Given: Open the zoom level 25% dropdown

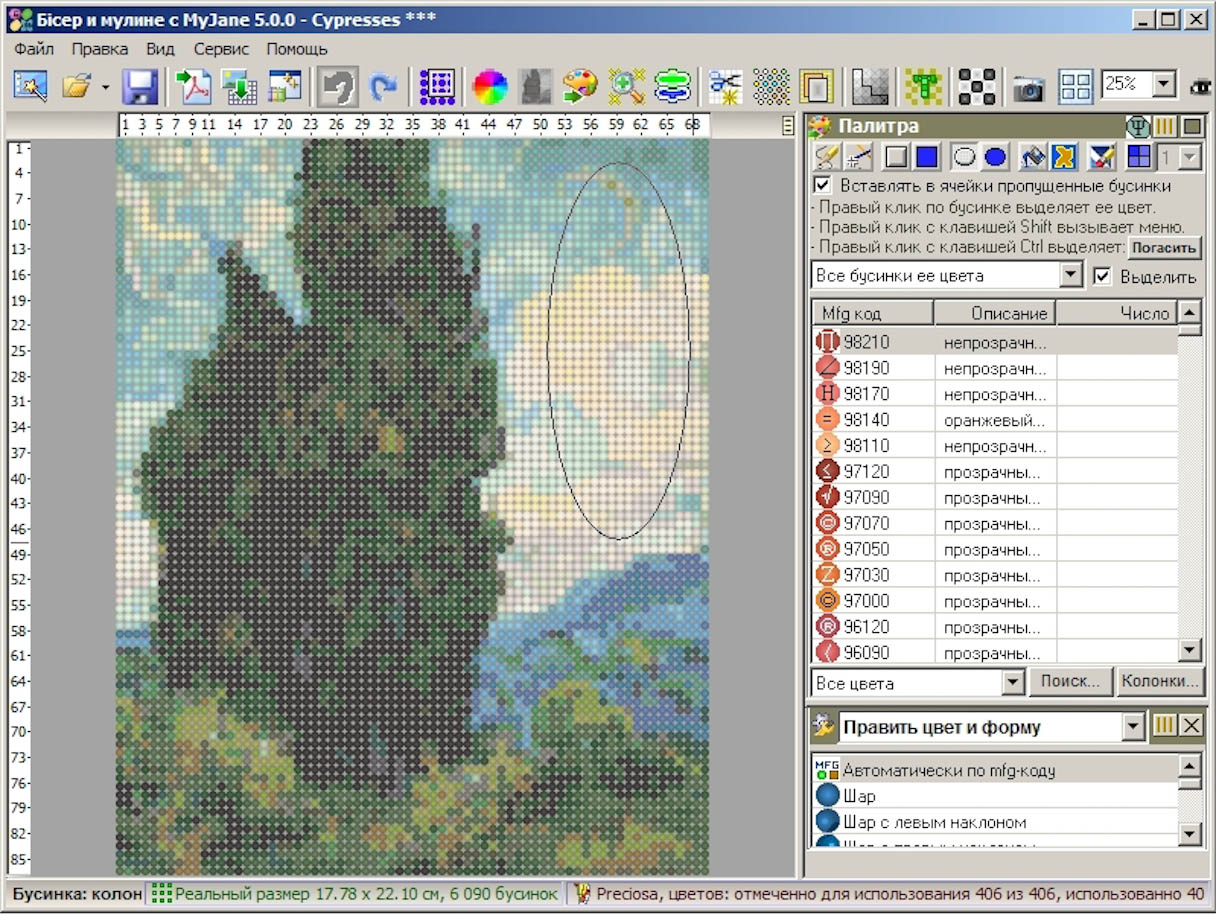Looking at the screenshot, I should pos(1165,85).
